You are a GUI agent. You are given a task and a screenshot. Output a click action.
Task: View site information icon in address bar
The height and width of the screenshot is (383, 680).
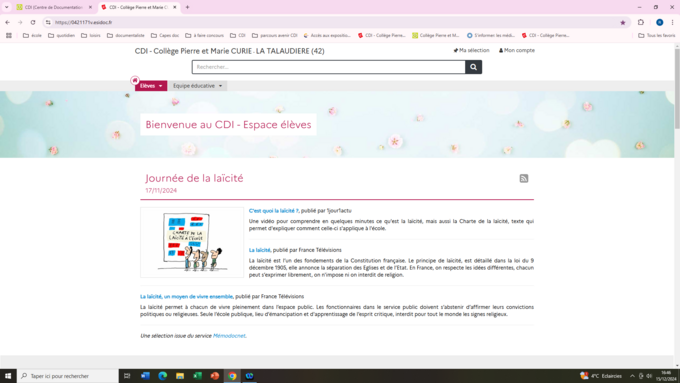point(48,23)
